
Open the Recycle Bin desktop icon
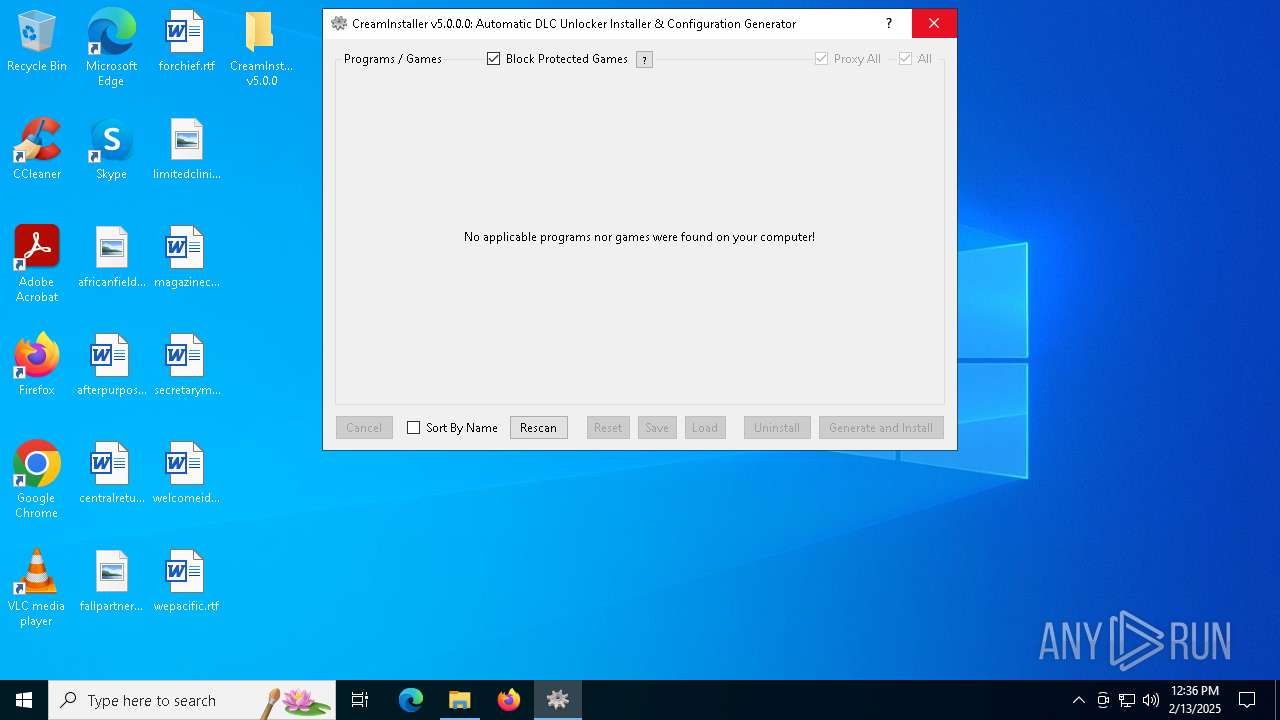[x=37, y=42]
